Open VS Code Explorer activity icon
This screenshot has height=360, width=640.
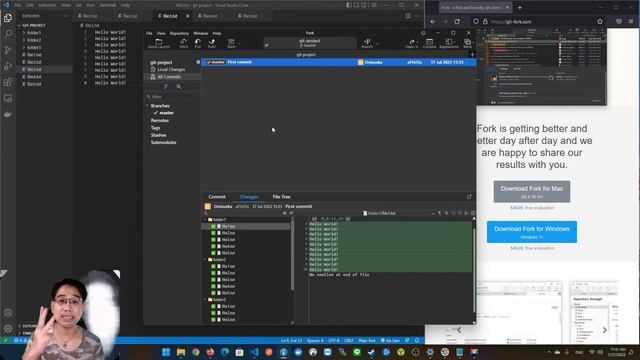(8, 18)
